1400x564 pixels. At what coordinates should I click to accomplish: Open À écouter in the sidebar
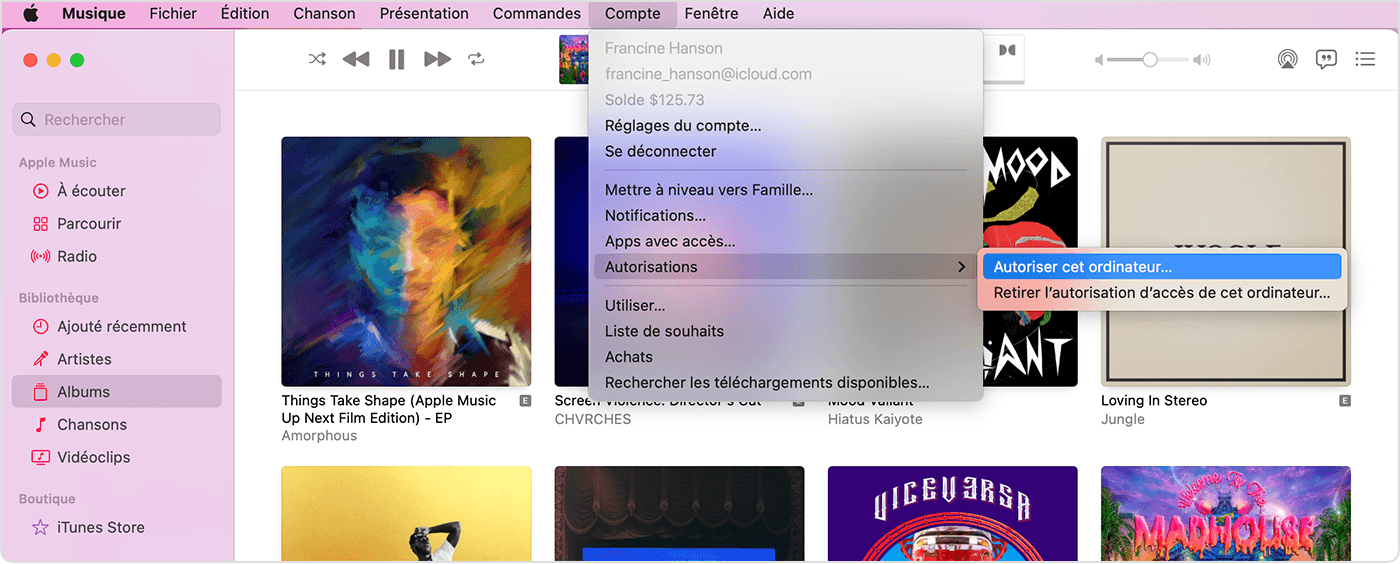tap(117, 191)
